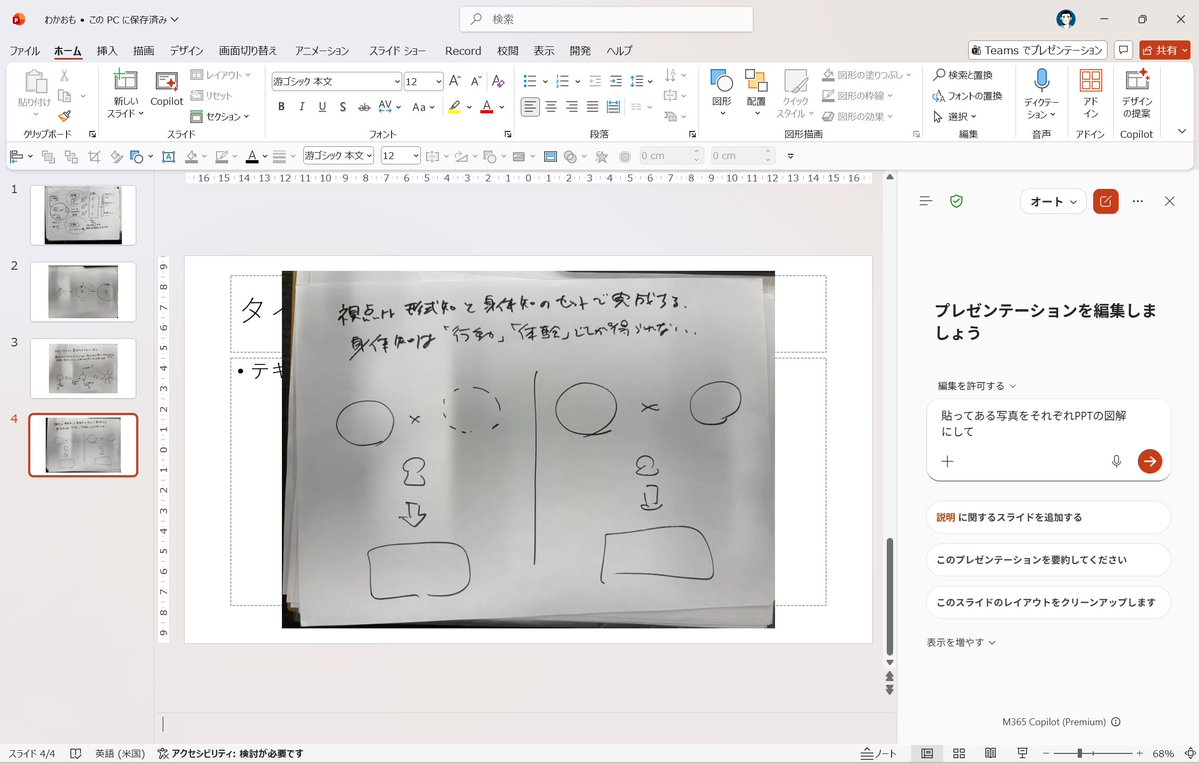The width and height of the screenshot is (1199, 763).
Task: Enable center text alignment
Action: click(551, 107)
